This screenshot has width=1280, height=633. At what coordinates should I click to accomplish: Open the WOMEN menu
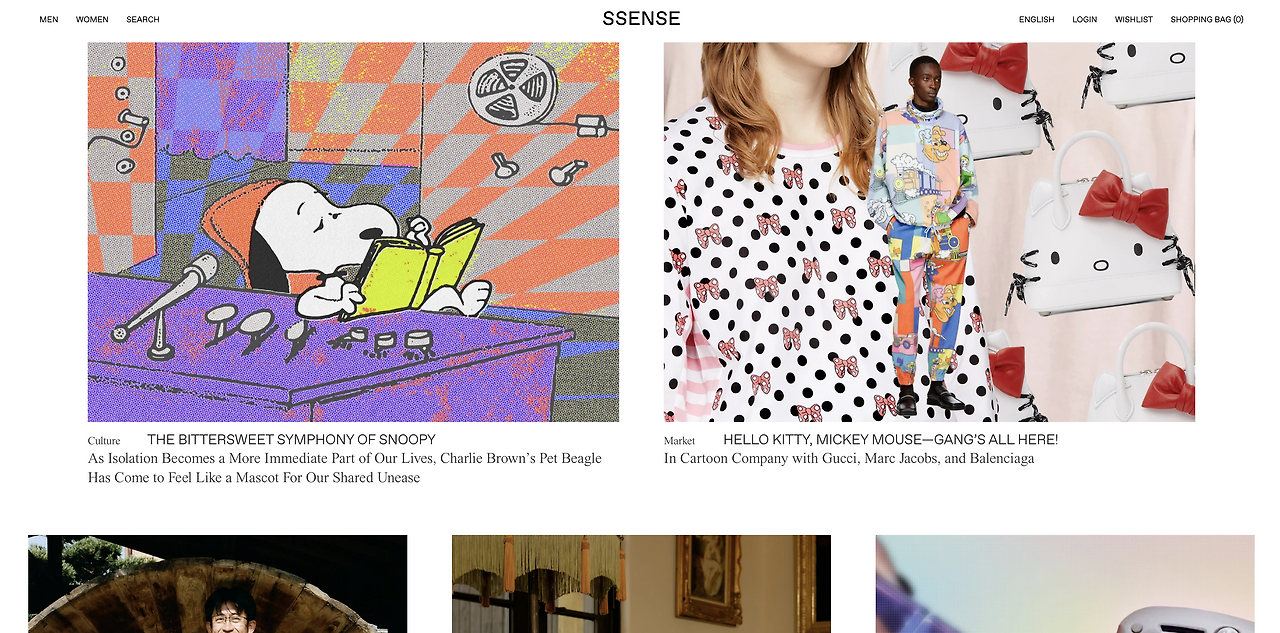(x=92, y=20)
